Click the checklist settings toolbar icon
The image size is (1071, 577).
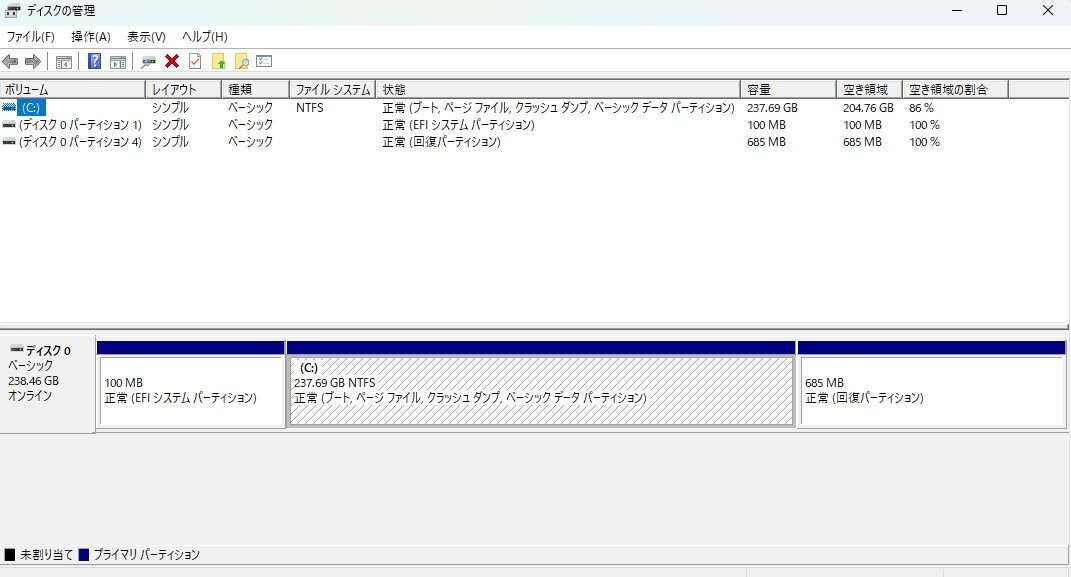pos(264,61)
